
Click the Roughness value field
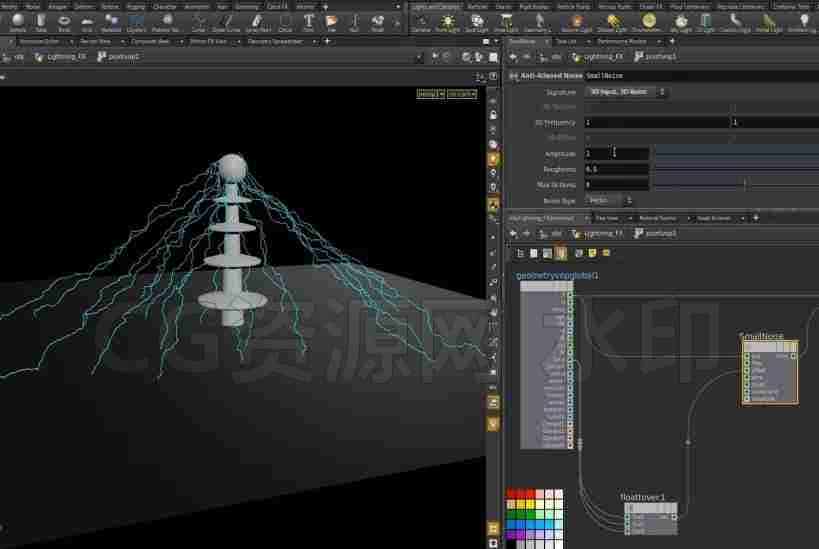(617, 169)
